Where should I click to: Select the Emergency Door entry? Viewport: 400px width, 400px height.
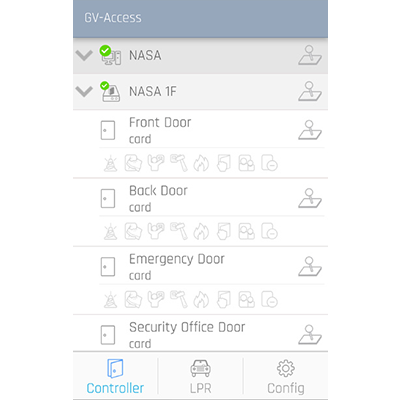point(200,267)
